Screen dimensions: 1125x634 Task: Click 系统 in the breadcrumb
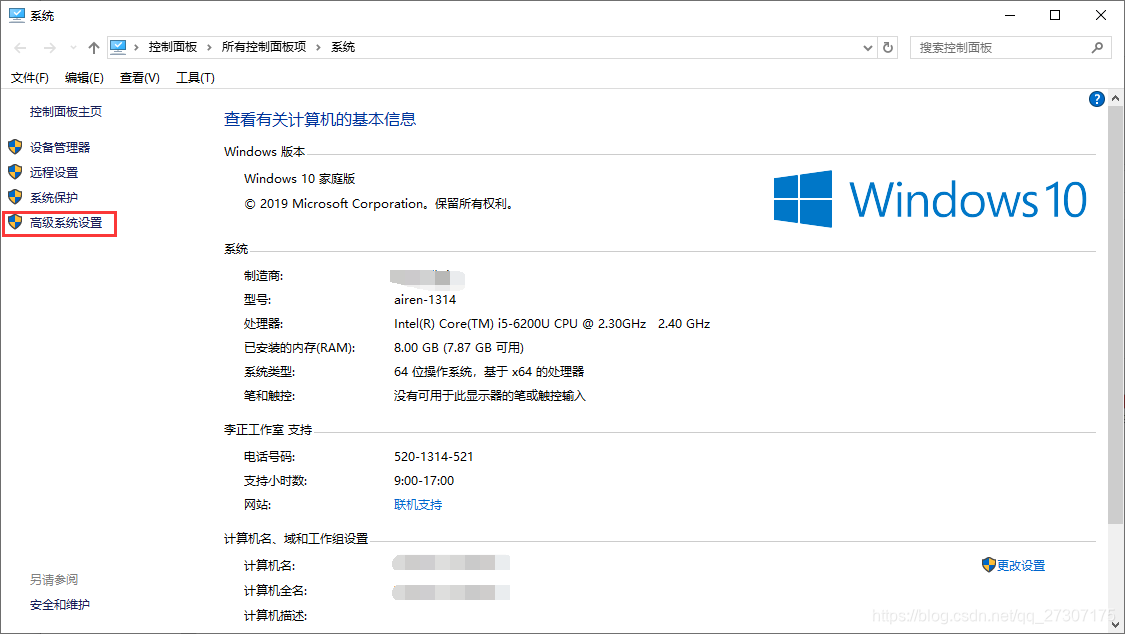click(343, 47)
